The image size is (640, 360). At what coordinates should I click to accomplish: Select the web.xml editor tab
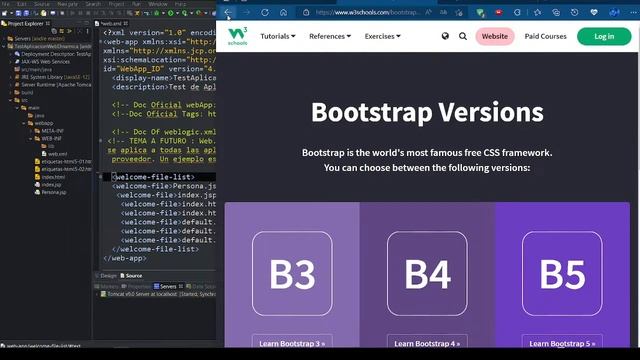click(110, 23)
